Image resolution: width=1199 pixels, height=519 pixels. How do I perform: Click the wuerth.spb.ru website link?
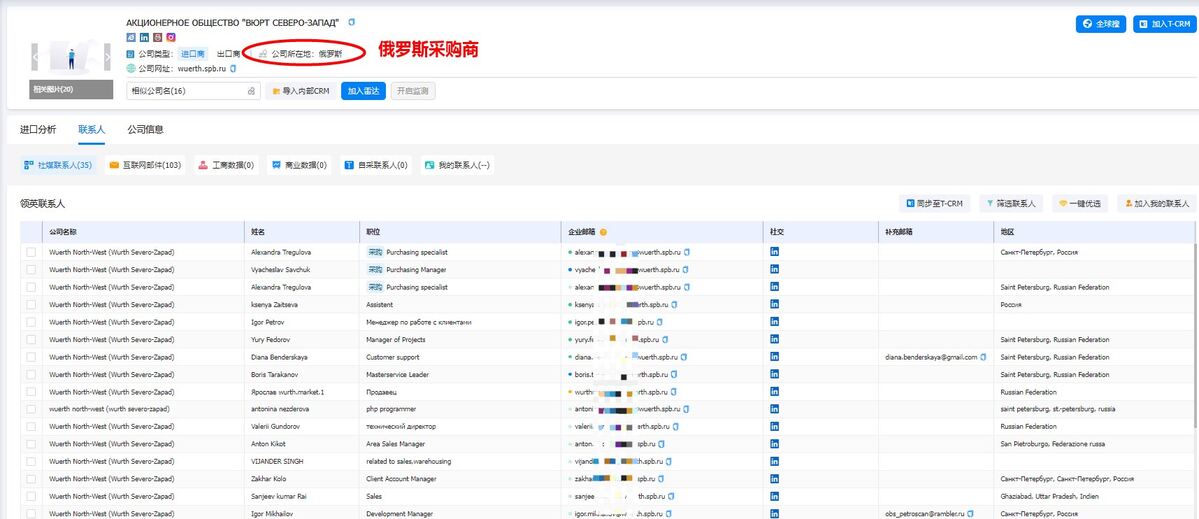[202, 69]
